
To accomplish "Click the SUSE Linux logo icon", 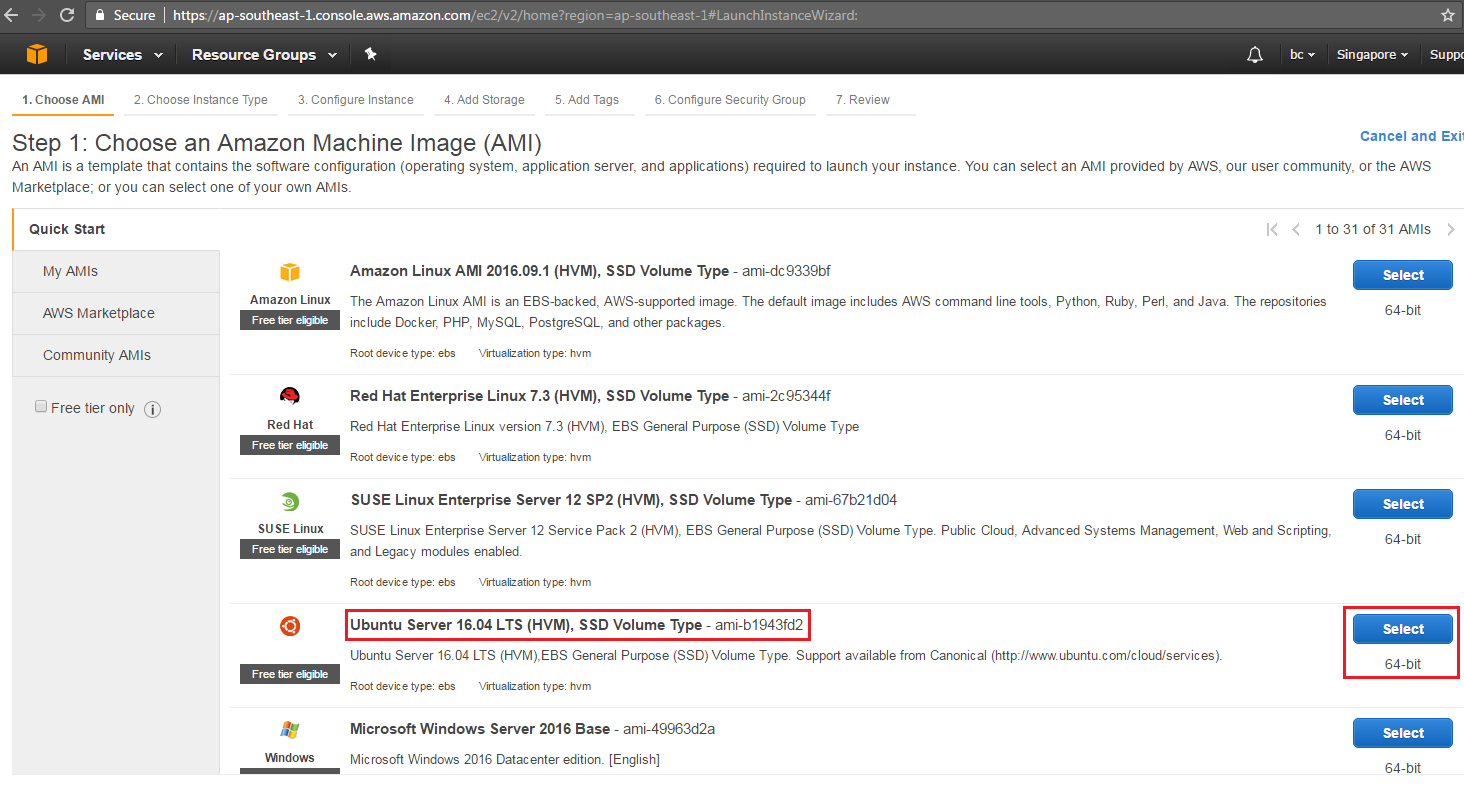I will coord(289,500).
